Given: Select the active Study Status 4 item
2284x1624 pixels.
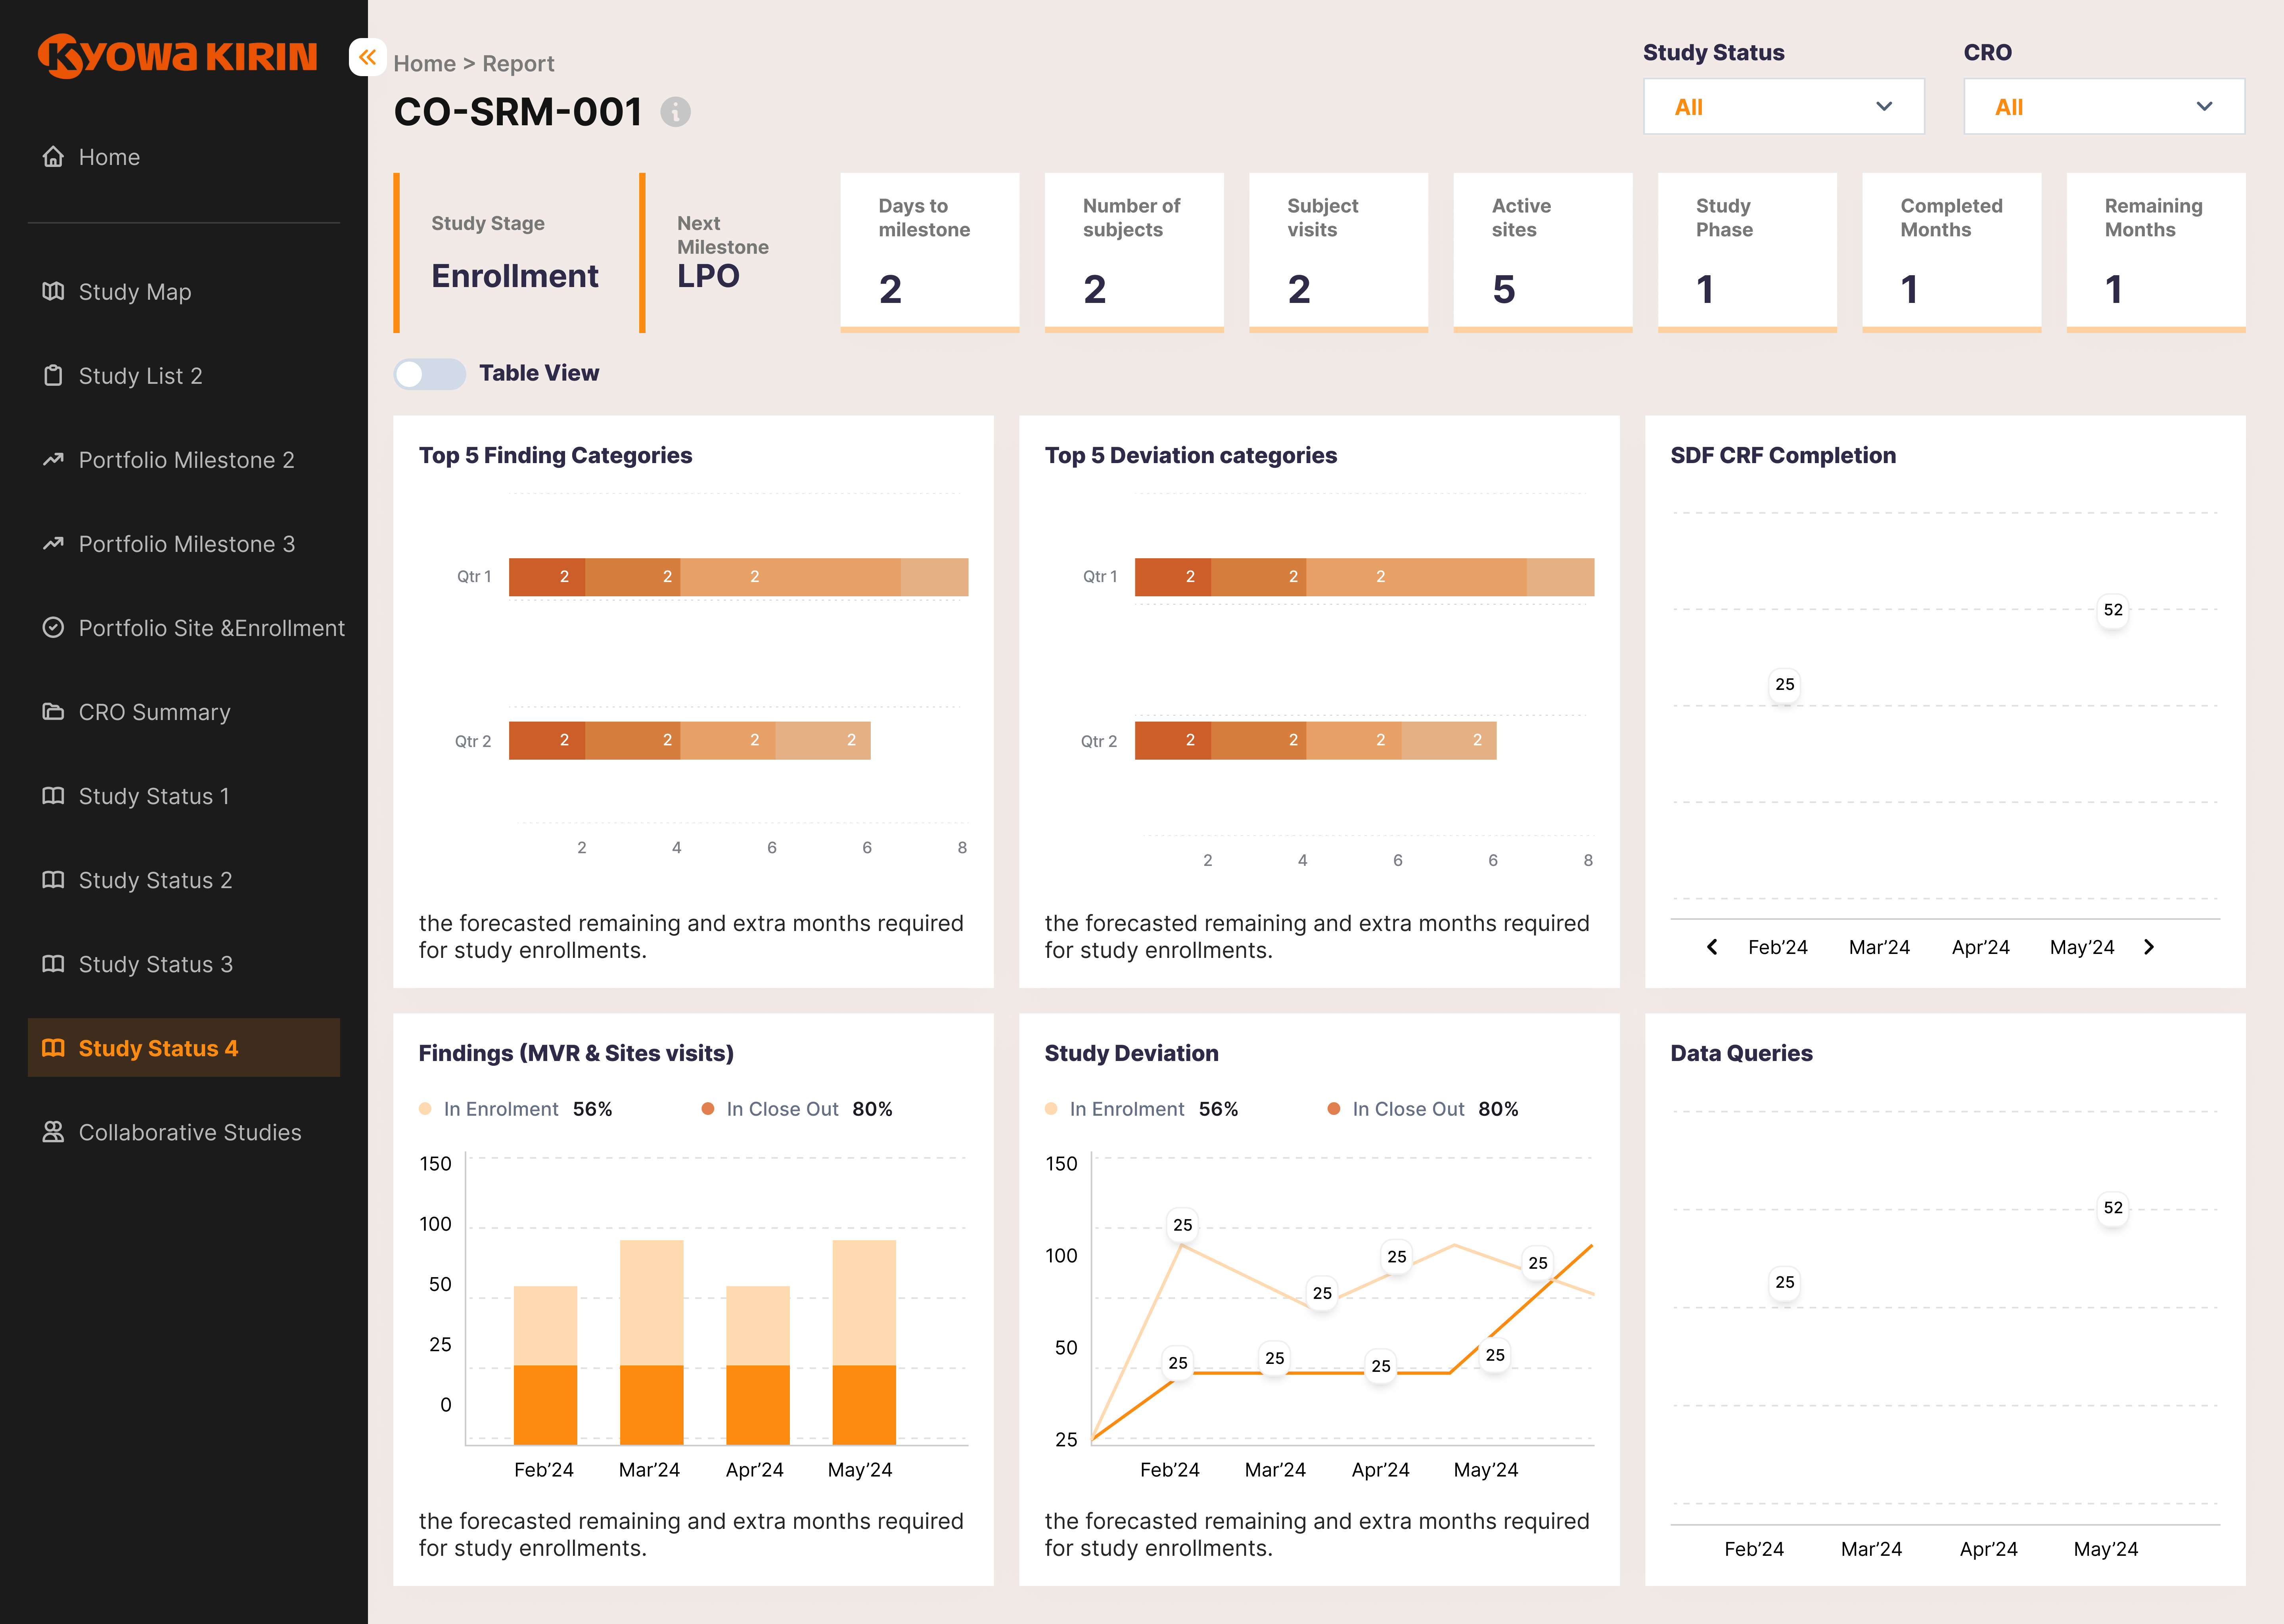Looking at the screenshot, I should click(x=184, y=1047).
